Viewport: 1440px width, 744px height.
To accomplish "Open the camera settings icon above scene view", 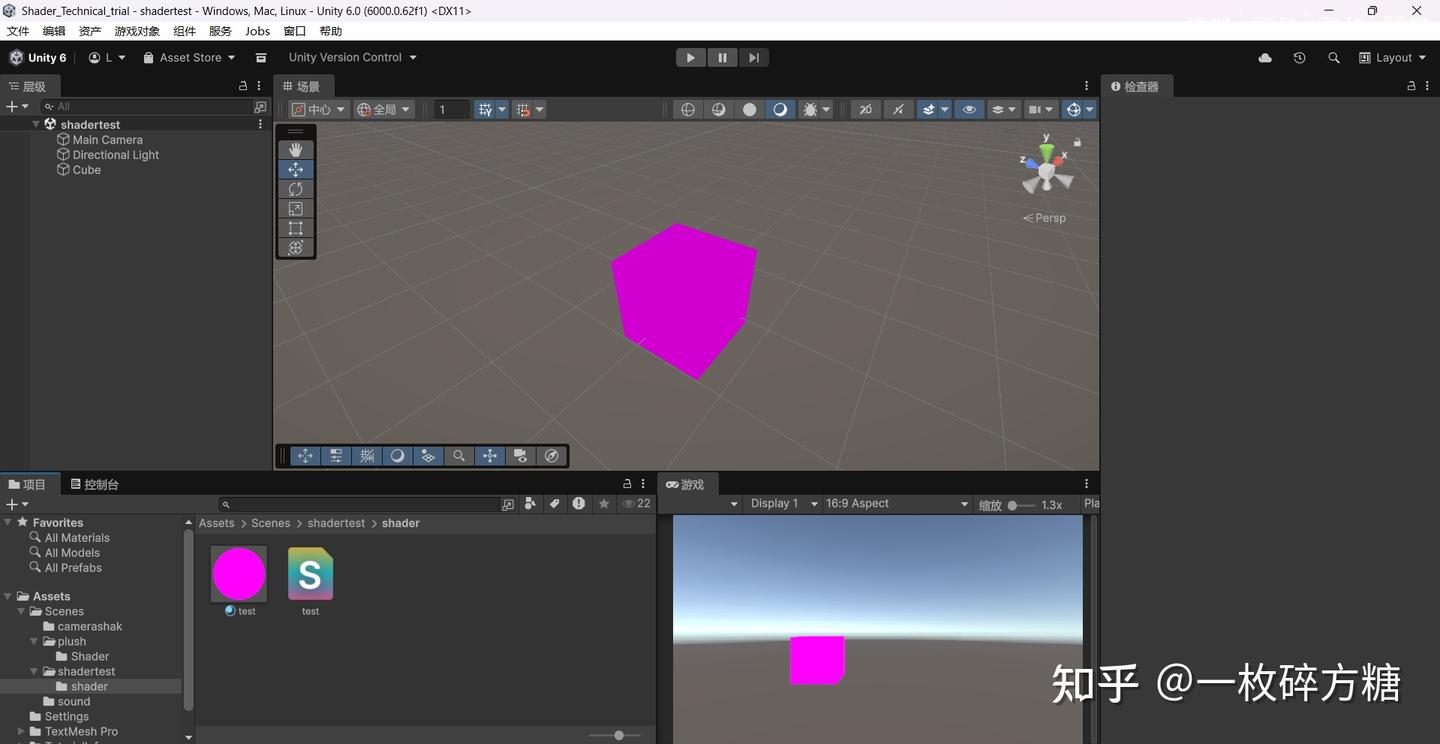I will tap(1036, 109).
